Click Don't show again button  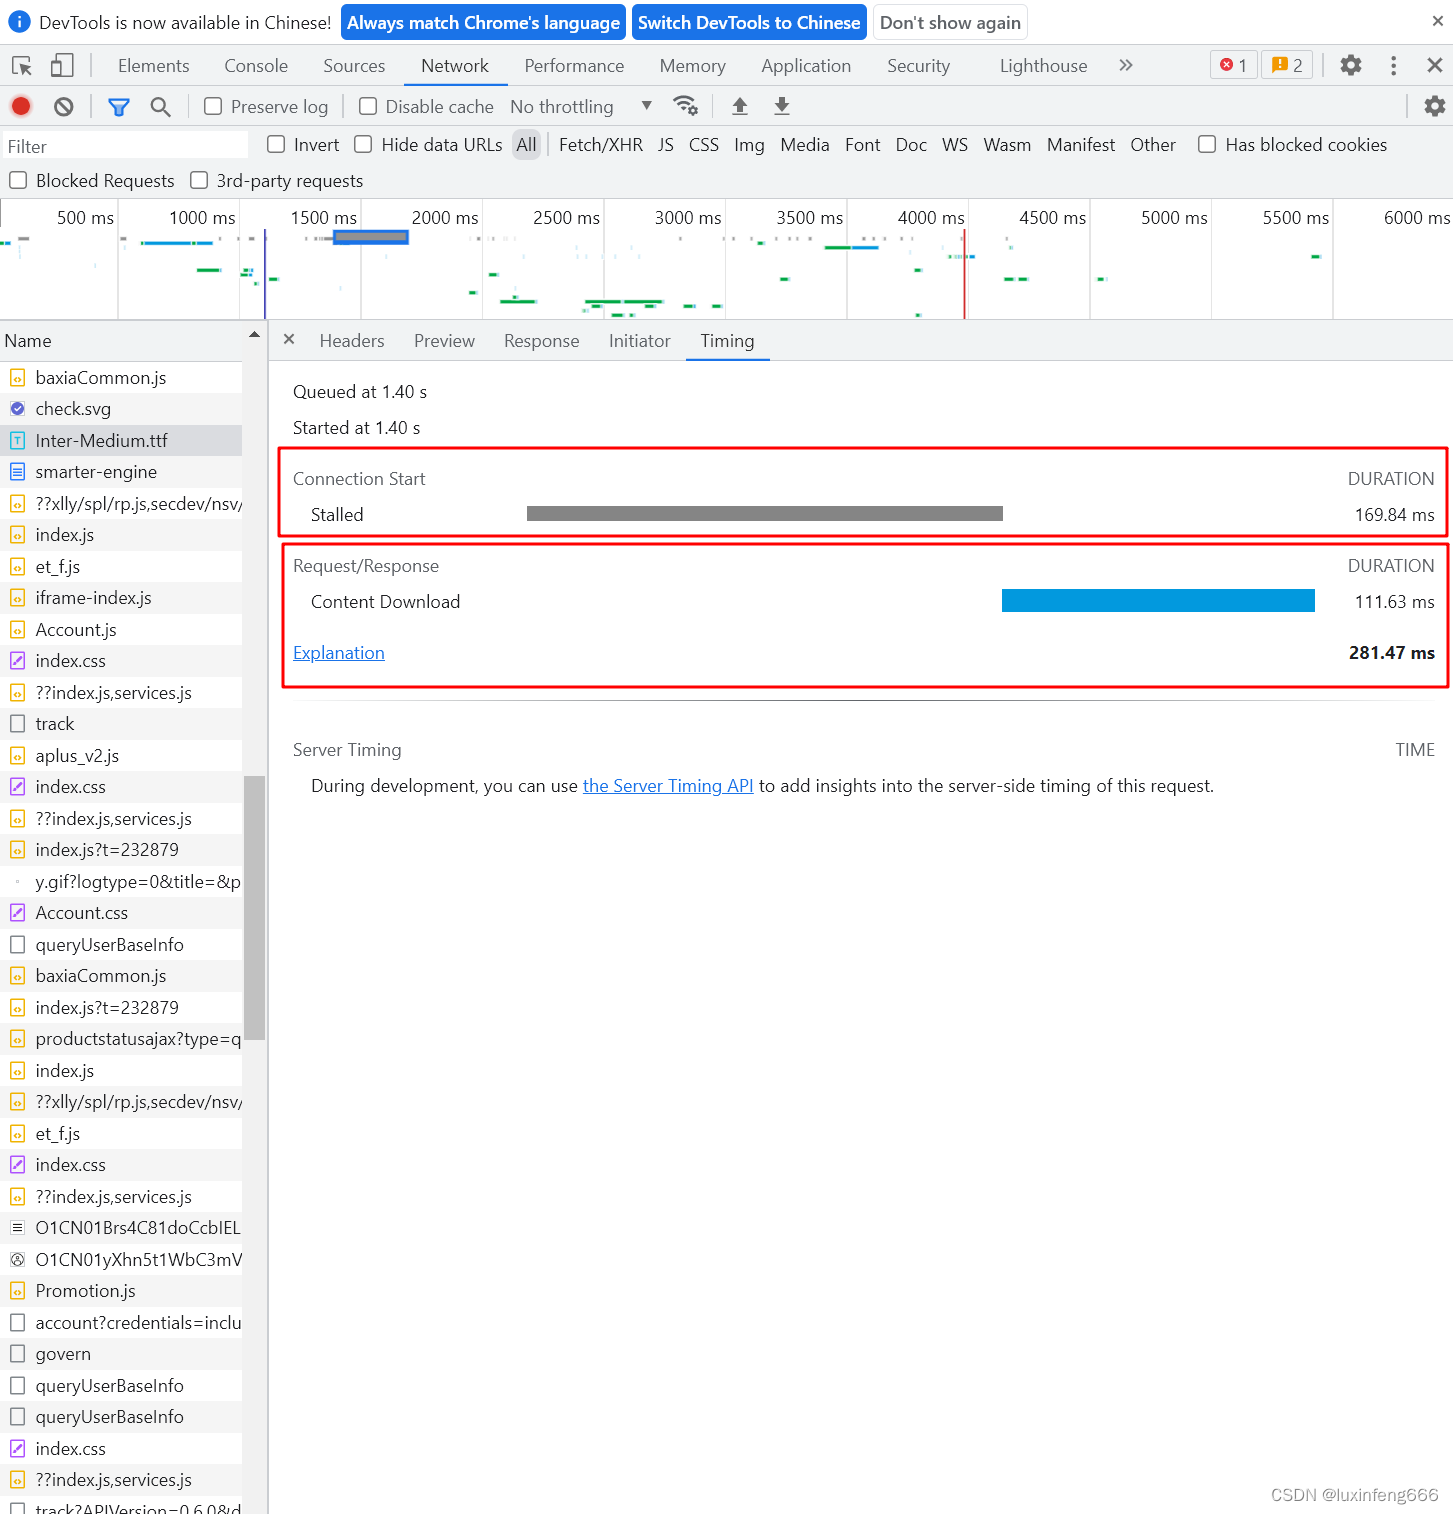coord(950,22)
